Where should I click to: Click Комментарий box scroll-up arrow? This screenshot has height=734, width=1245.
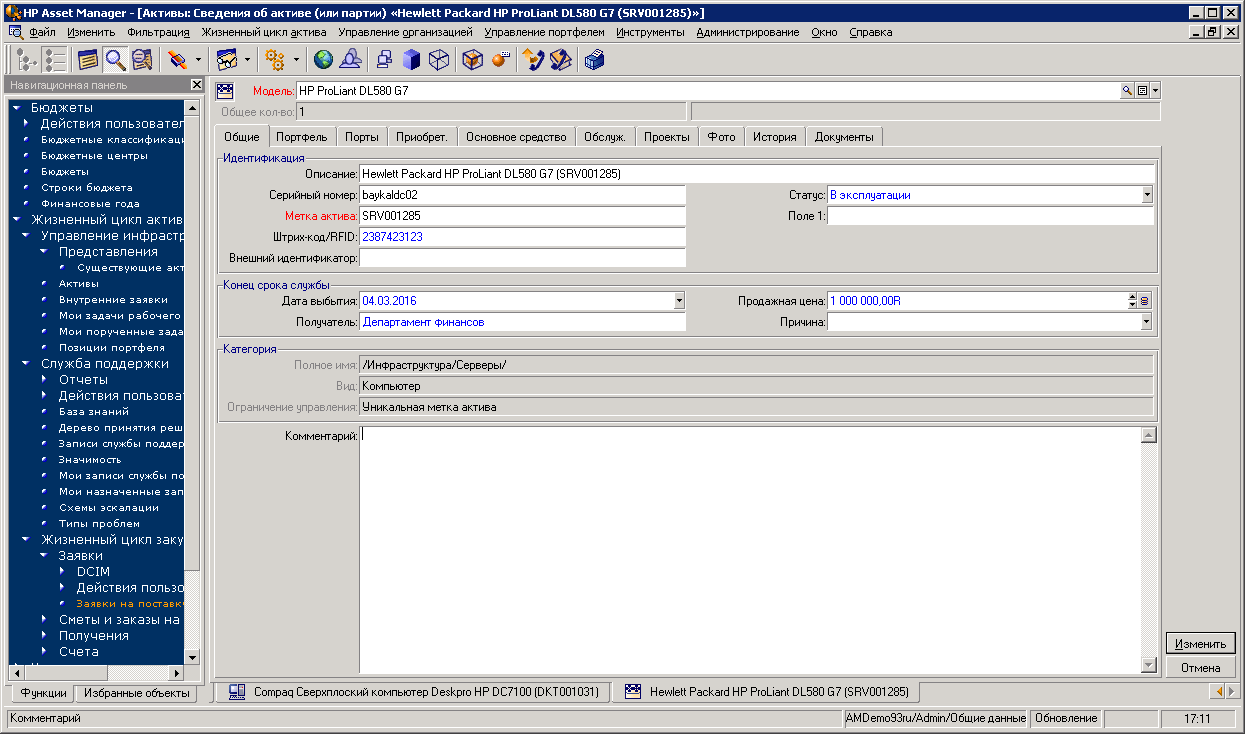pyautogui.click(x=1149, y=435)
